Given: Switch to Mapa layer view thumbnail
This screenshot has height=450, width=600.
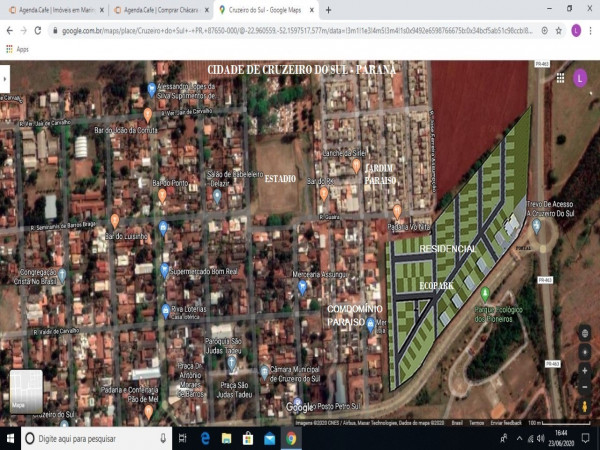Looking at the screenshot, I should click(x=26, y=391).
